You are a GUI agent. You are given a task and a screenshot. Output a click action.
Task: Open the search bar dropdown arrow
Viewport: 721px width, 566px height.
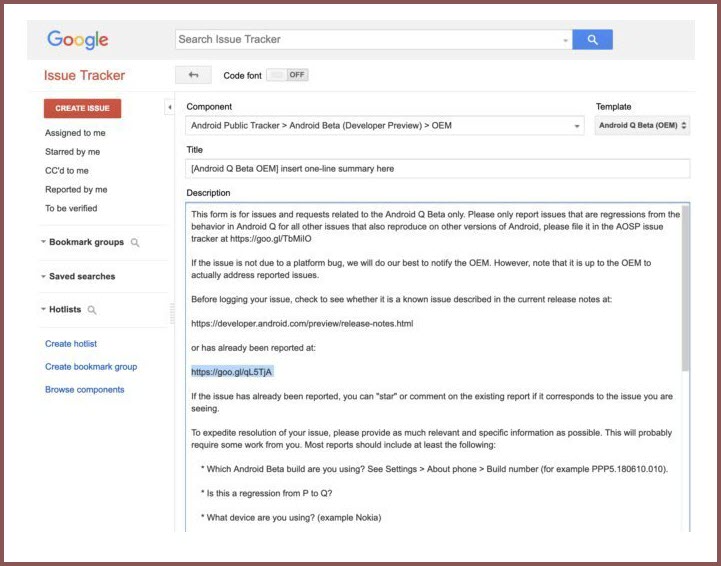click(565, 40)
